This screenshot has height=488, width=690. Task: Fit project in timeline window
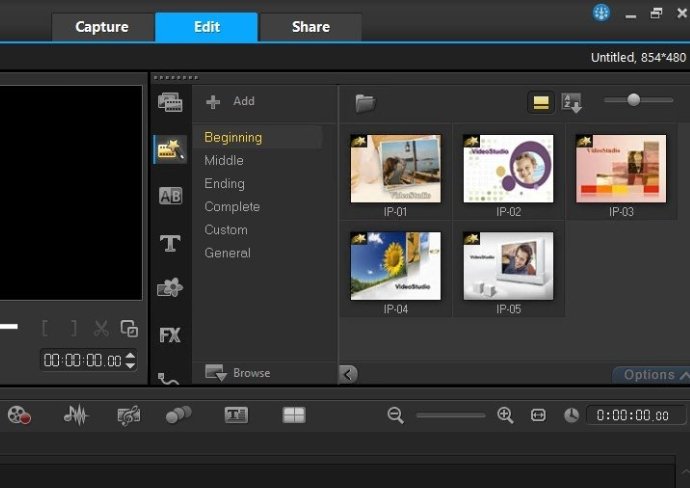pos(538,415)
